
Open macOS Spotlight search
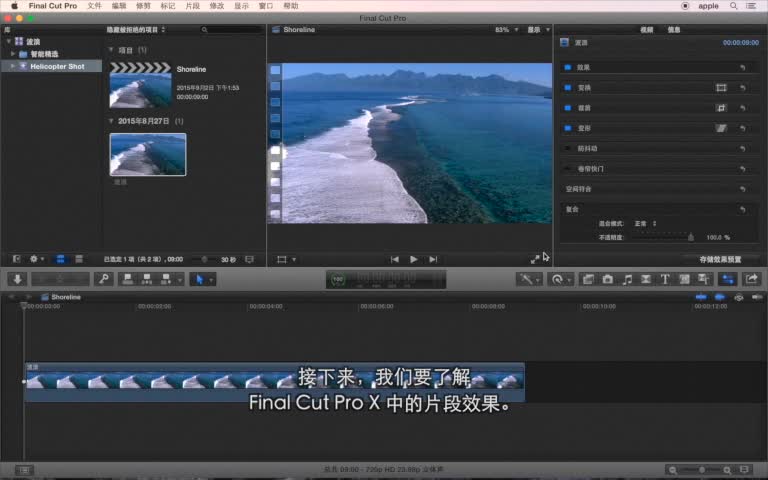tap(733, 6)
